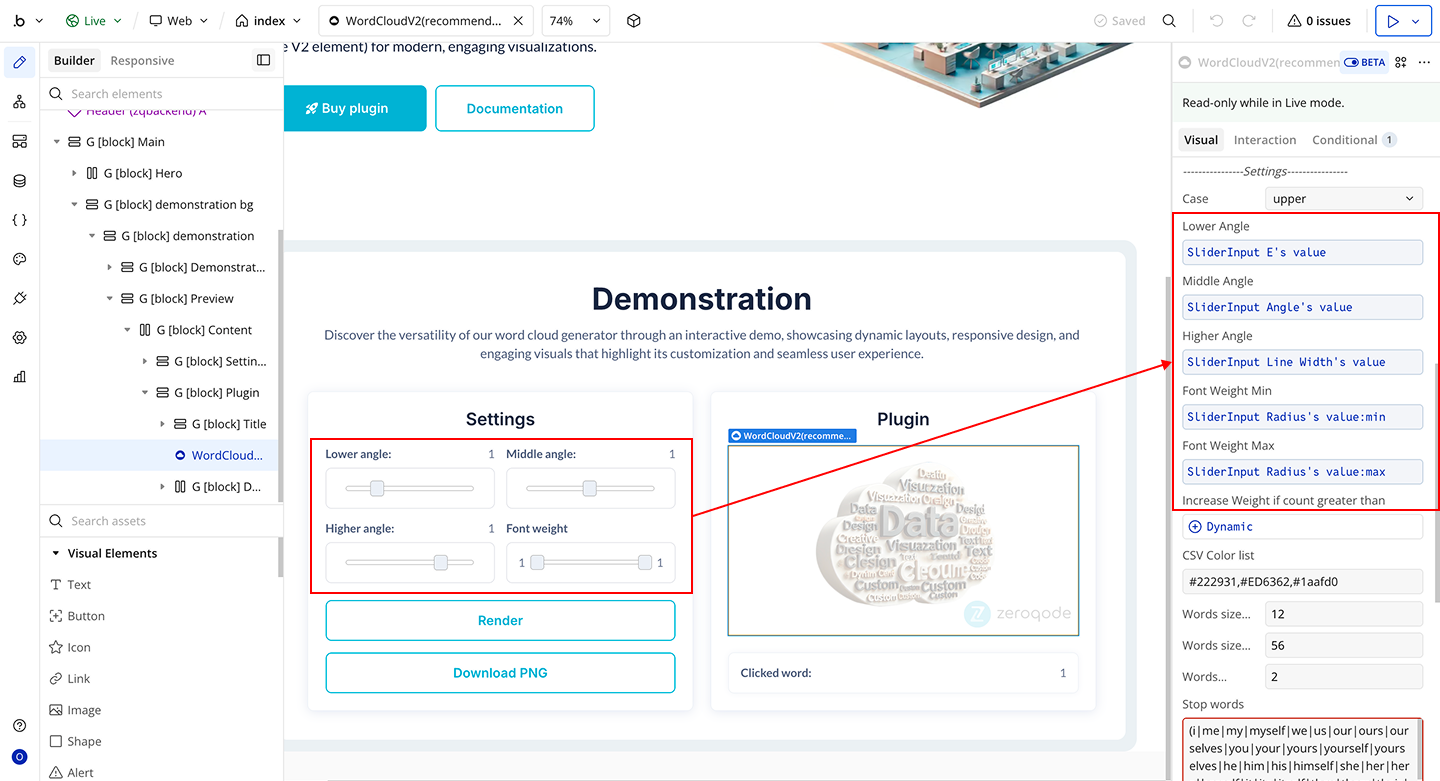Click the redo arrow
This screenshot has width=1440, height=781.
pyautogui.click(x=1249, y=21)
